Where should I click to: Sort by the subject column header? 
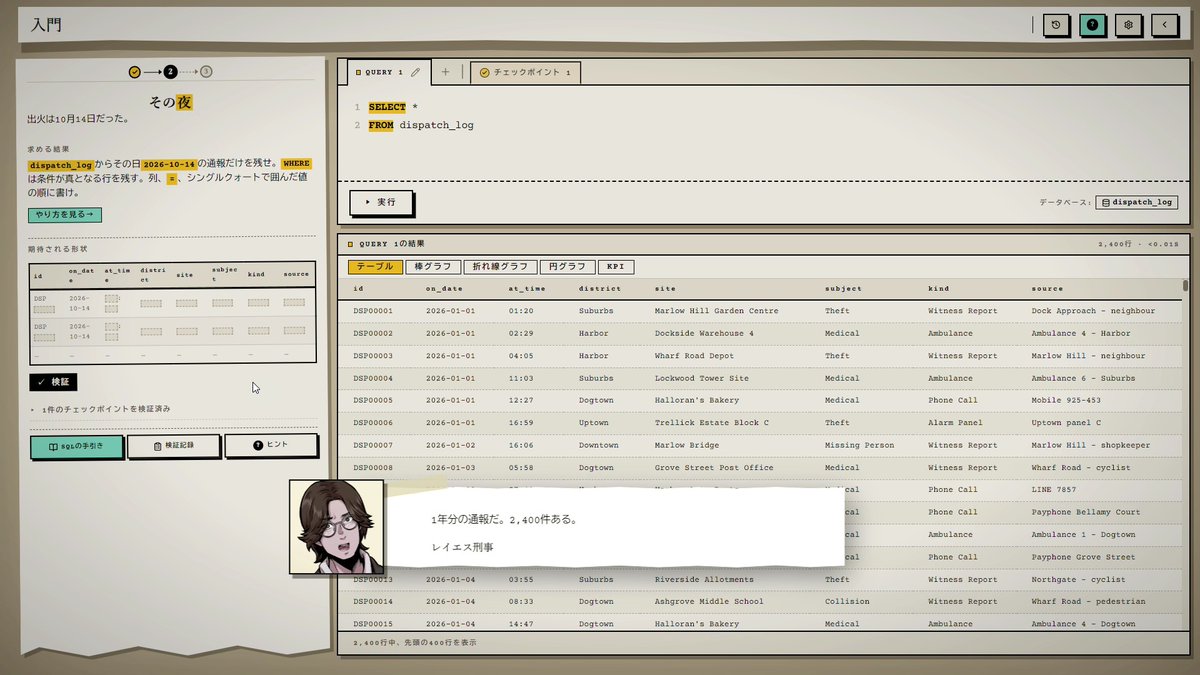[843, 288]
